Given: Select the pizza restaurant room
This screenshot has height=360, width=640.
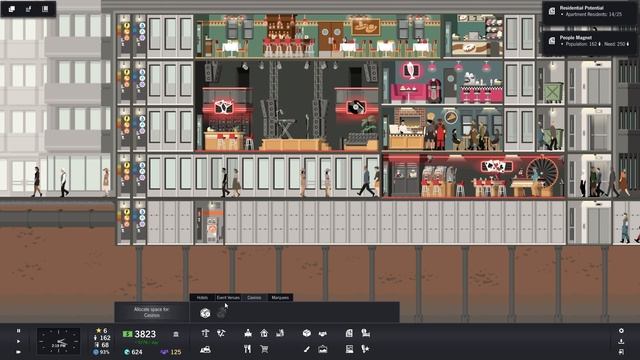Looking at the screenshot, I should pyautogui.click(x=442, y=129).
